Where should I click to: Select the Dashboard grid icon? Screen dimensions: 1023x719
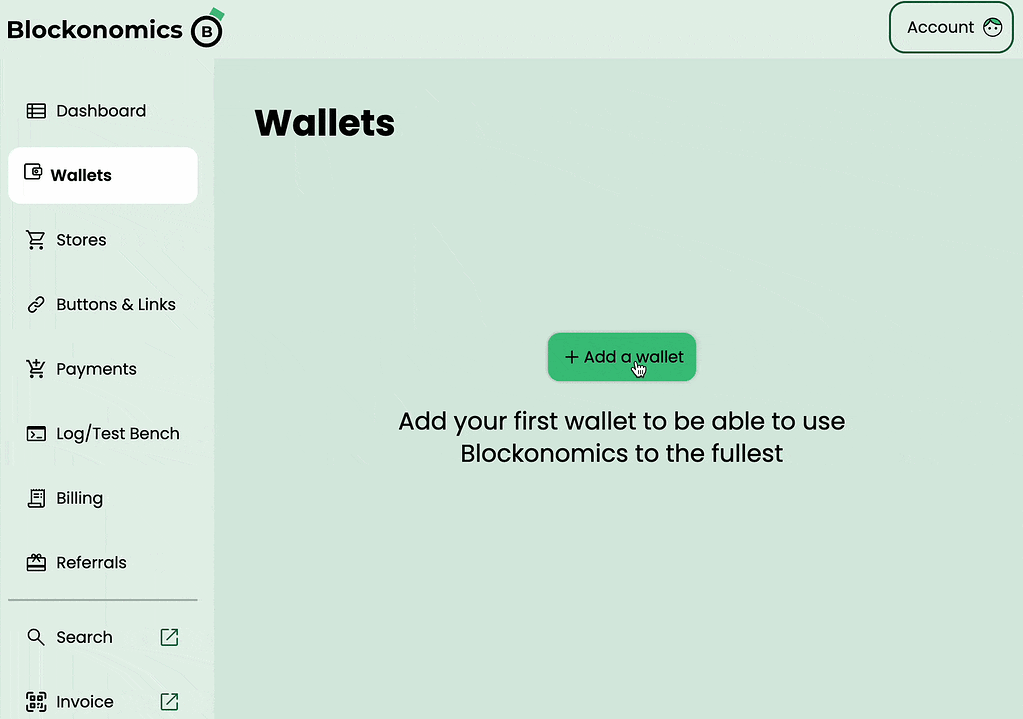[x=35, y=110]
